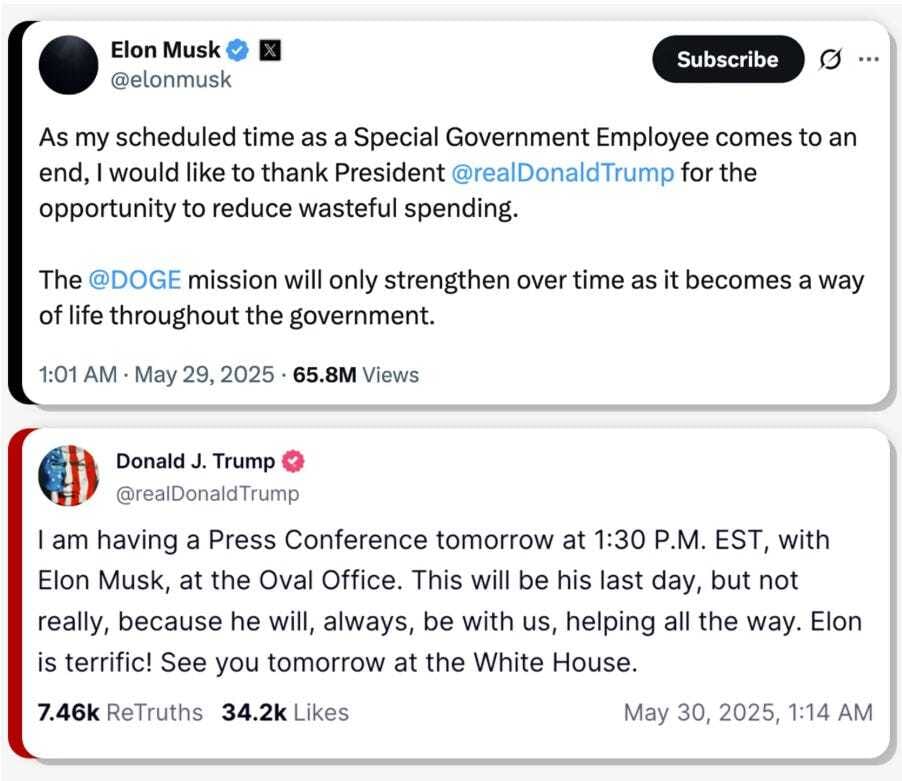
Task: Click Elon Musk's black profile avatar
Action: coord(68,64)
